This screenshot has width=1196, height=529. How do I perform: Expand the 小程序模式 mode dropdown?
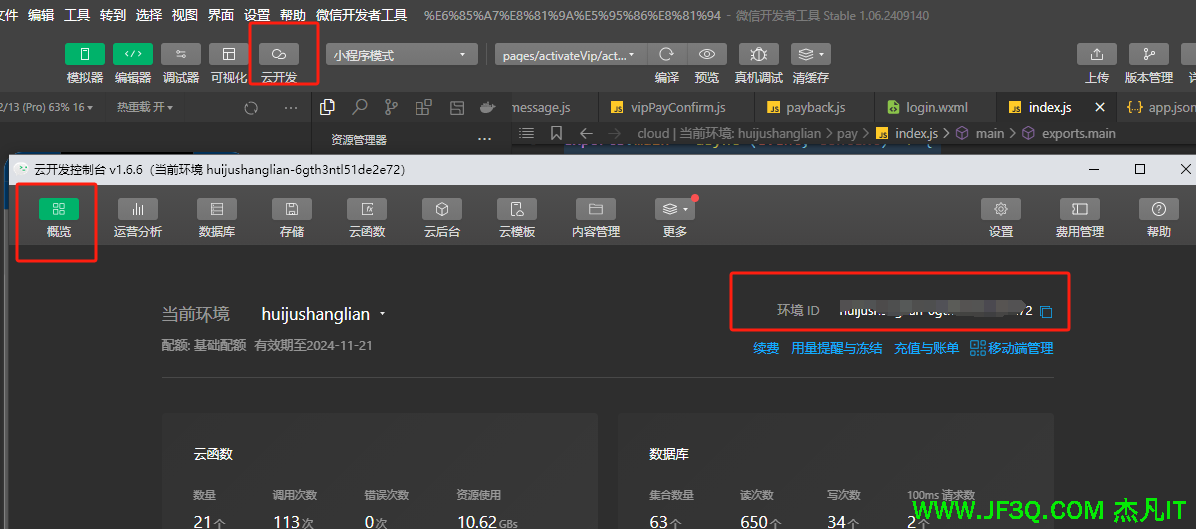pyautogui.click(x=402, y=54)
